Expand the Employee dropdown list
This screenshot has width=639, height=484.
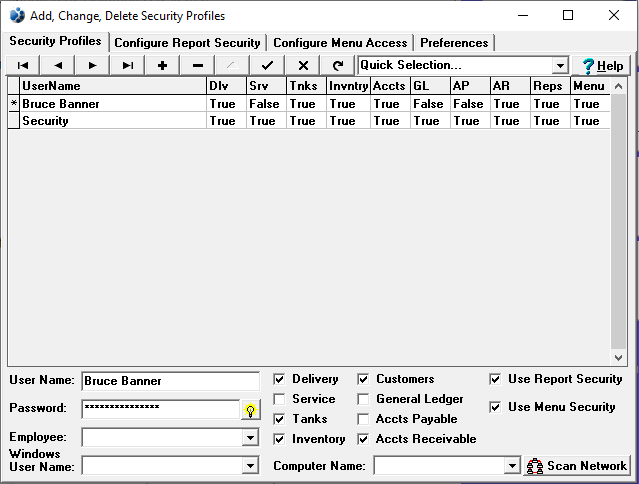click(x=250, y=438)
